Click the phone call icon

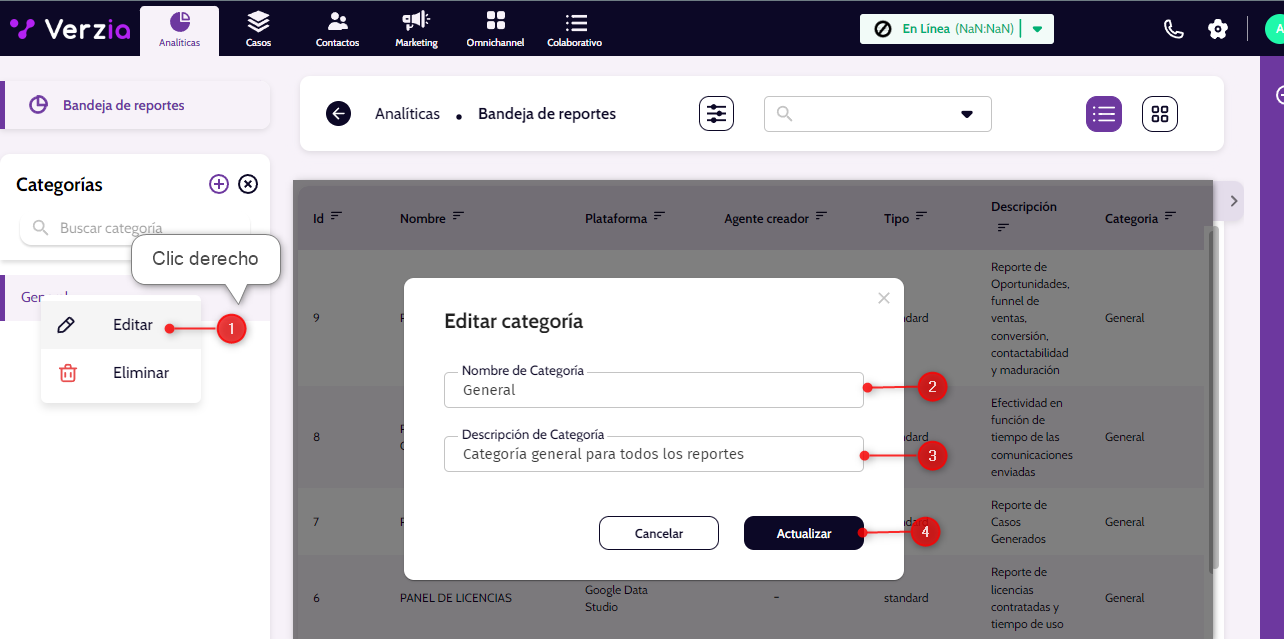pyautogui.click(x=1174, y=29)
